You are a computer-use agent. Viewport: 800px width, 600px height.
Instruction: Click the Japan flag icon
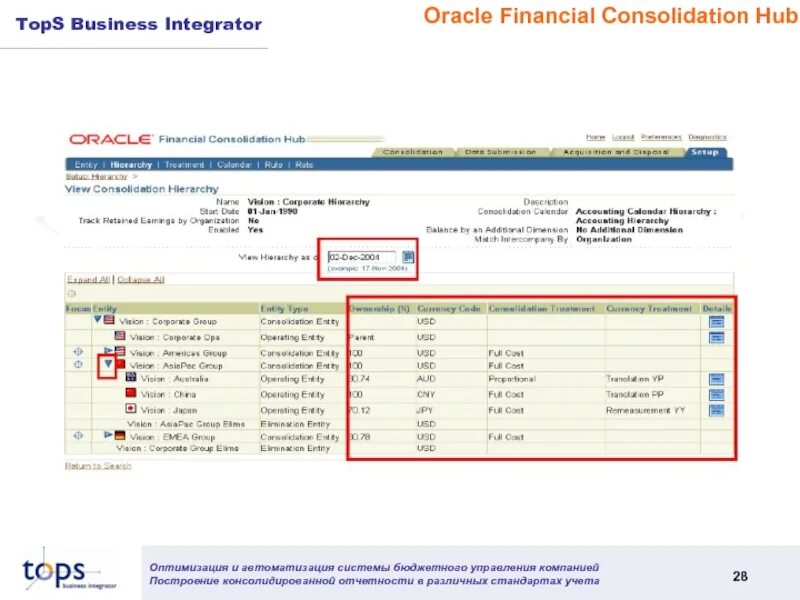click(131, 408)
